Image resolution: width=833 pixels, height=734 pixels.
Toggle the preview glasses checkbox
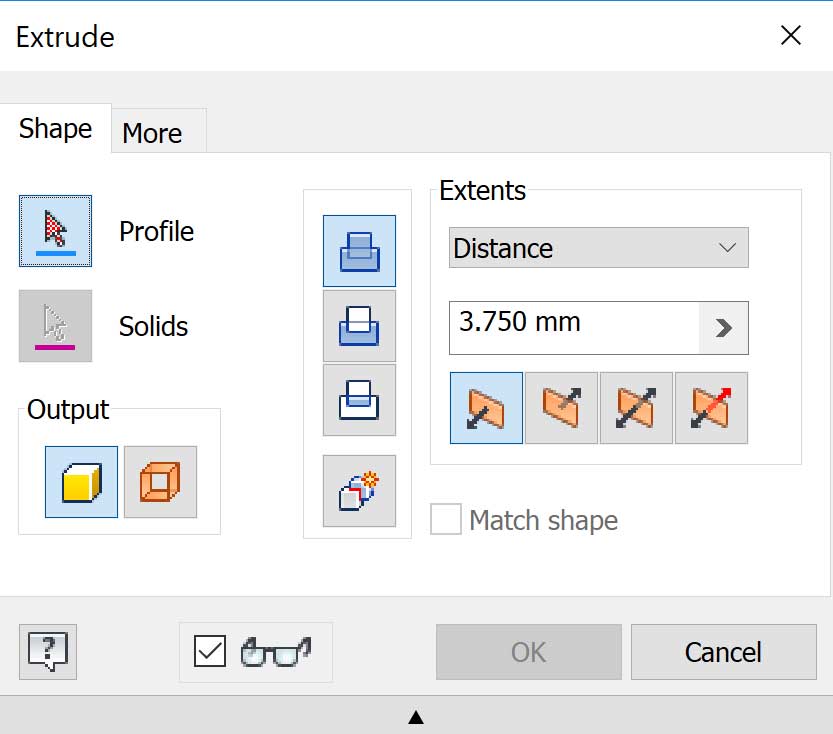pos(210,652)
